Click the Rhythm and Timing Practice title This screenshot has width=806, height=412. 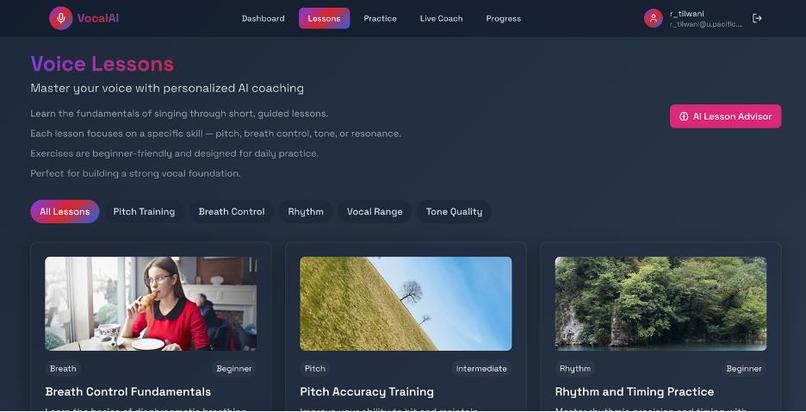(x=634, y=392)
